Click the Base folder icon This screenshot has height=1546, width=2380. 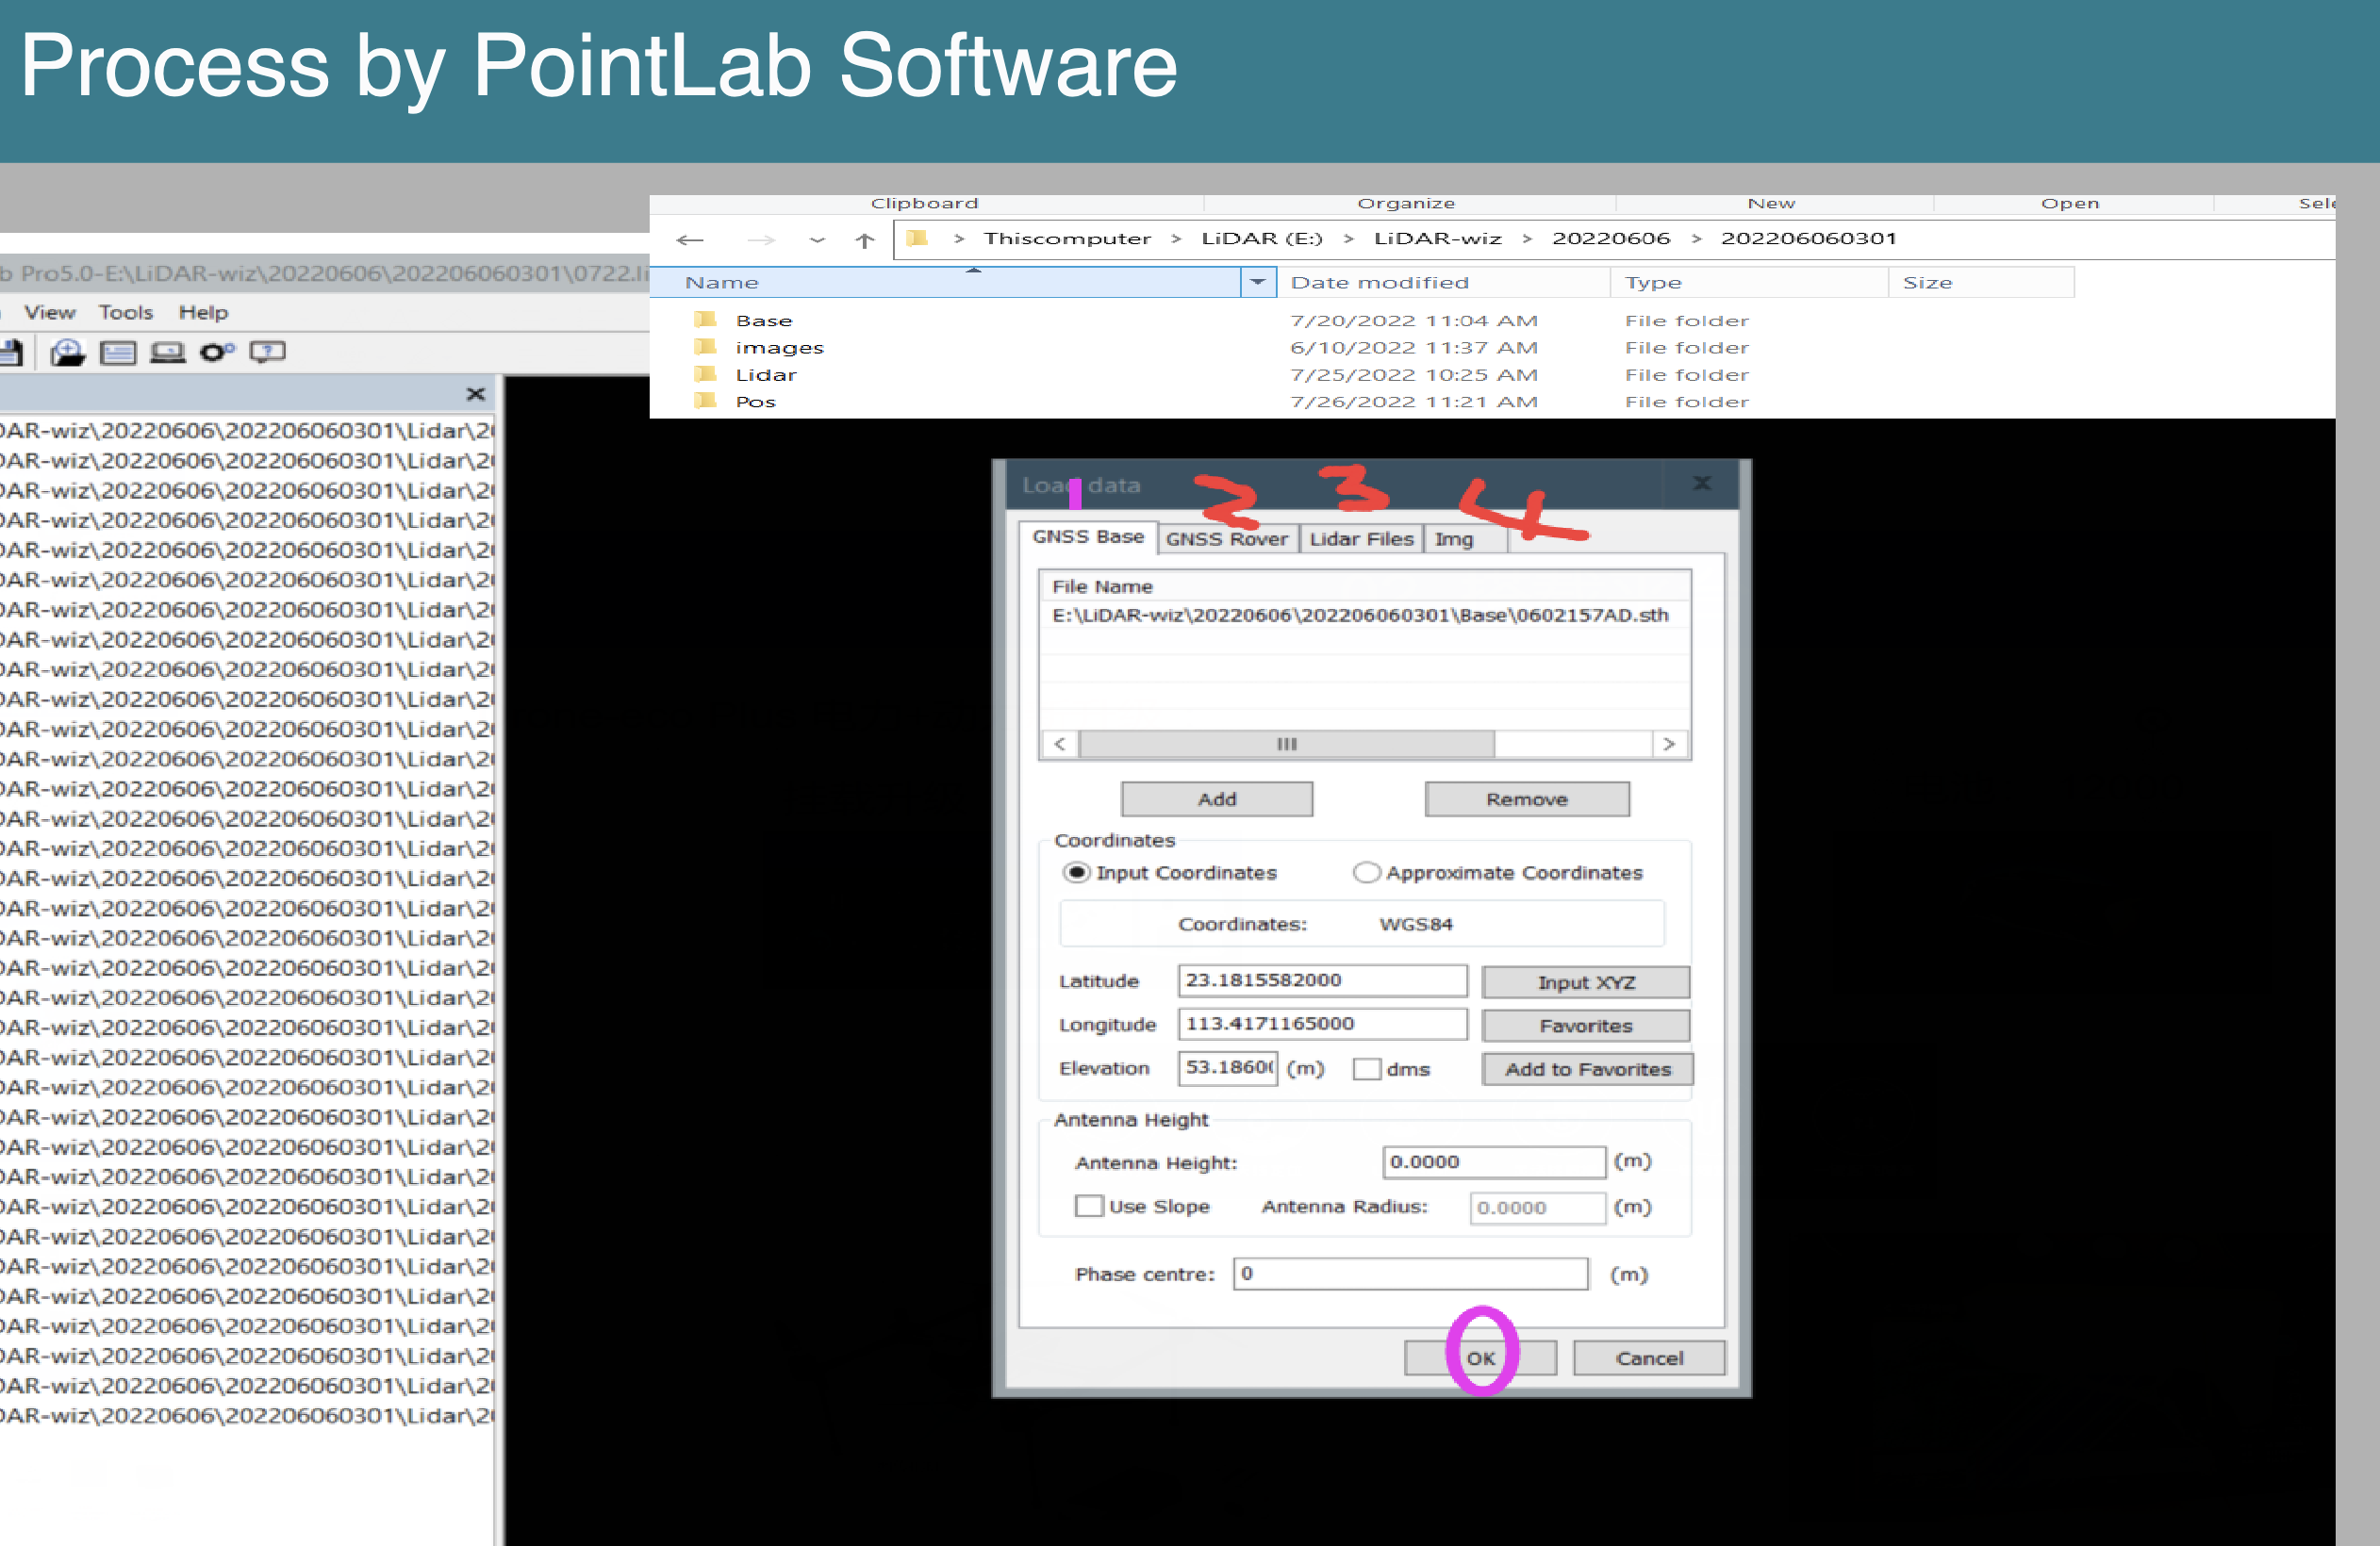(706, 319)
